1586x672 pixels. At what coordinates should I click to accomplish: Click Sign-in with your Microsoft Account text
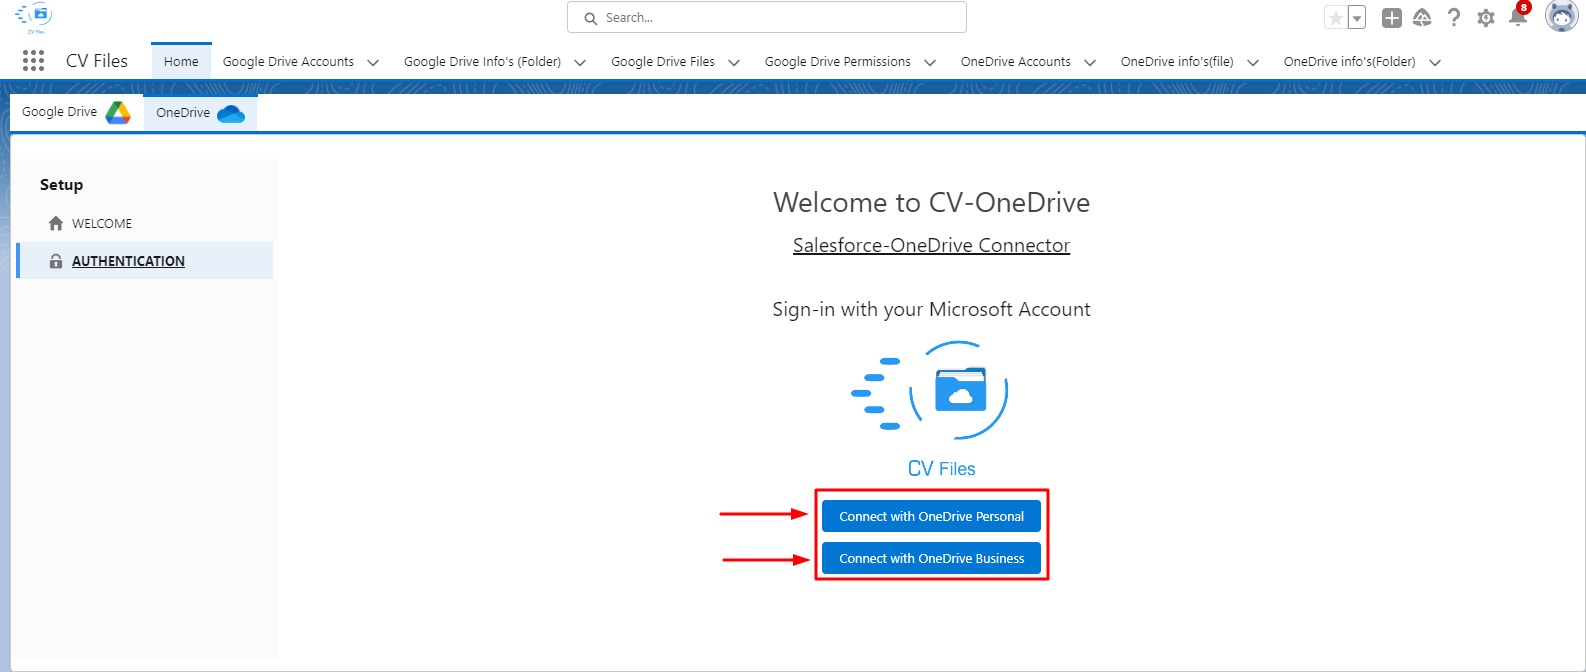(931, 309)
